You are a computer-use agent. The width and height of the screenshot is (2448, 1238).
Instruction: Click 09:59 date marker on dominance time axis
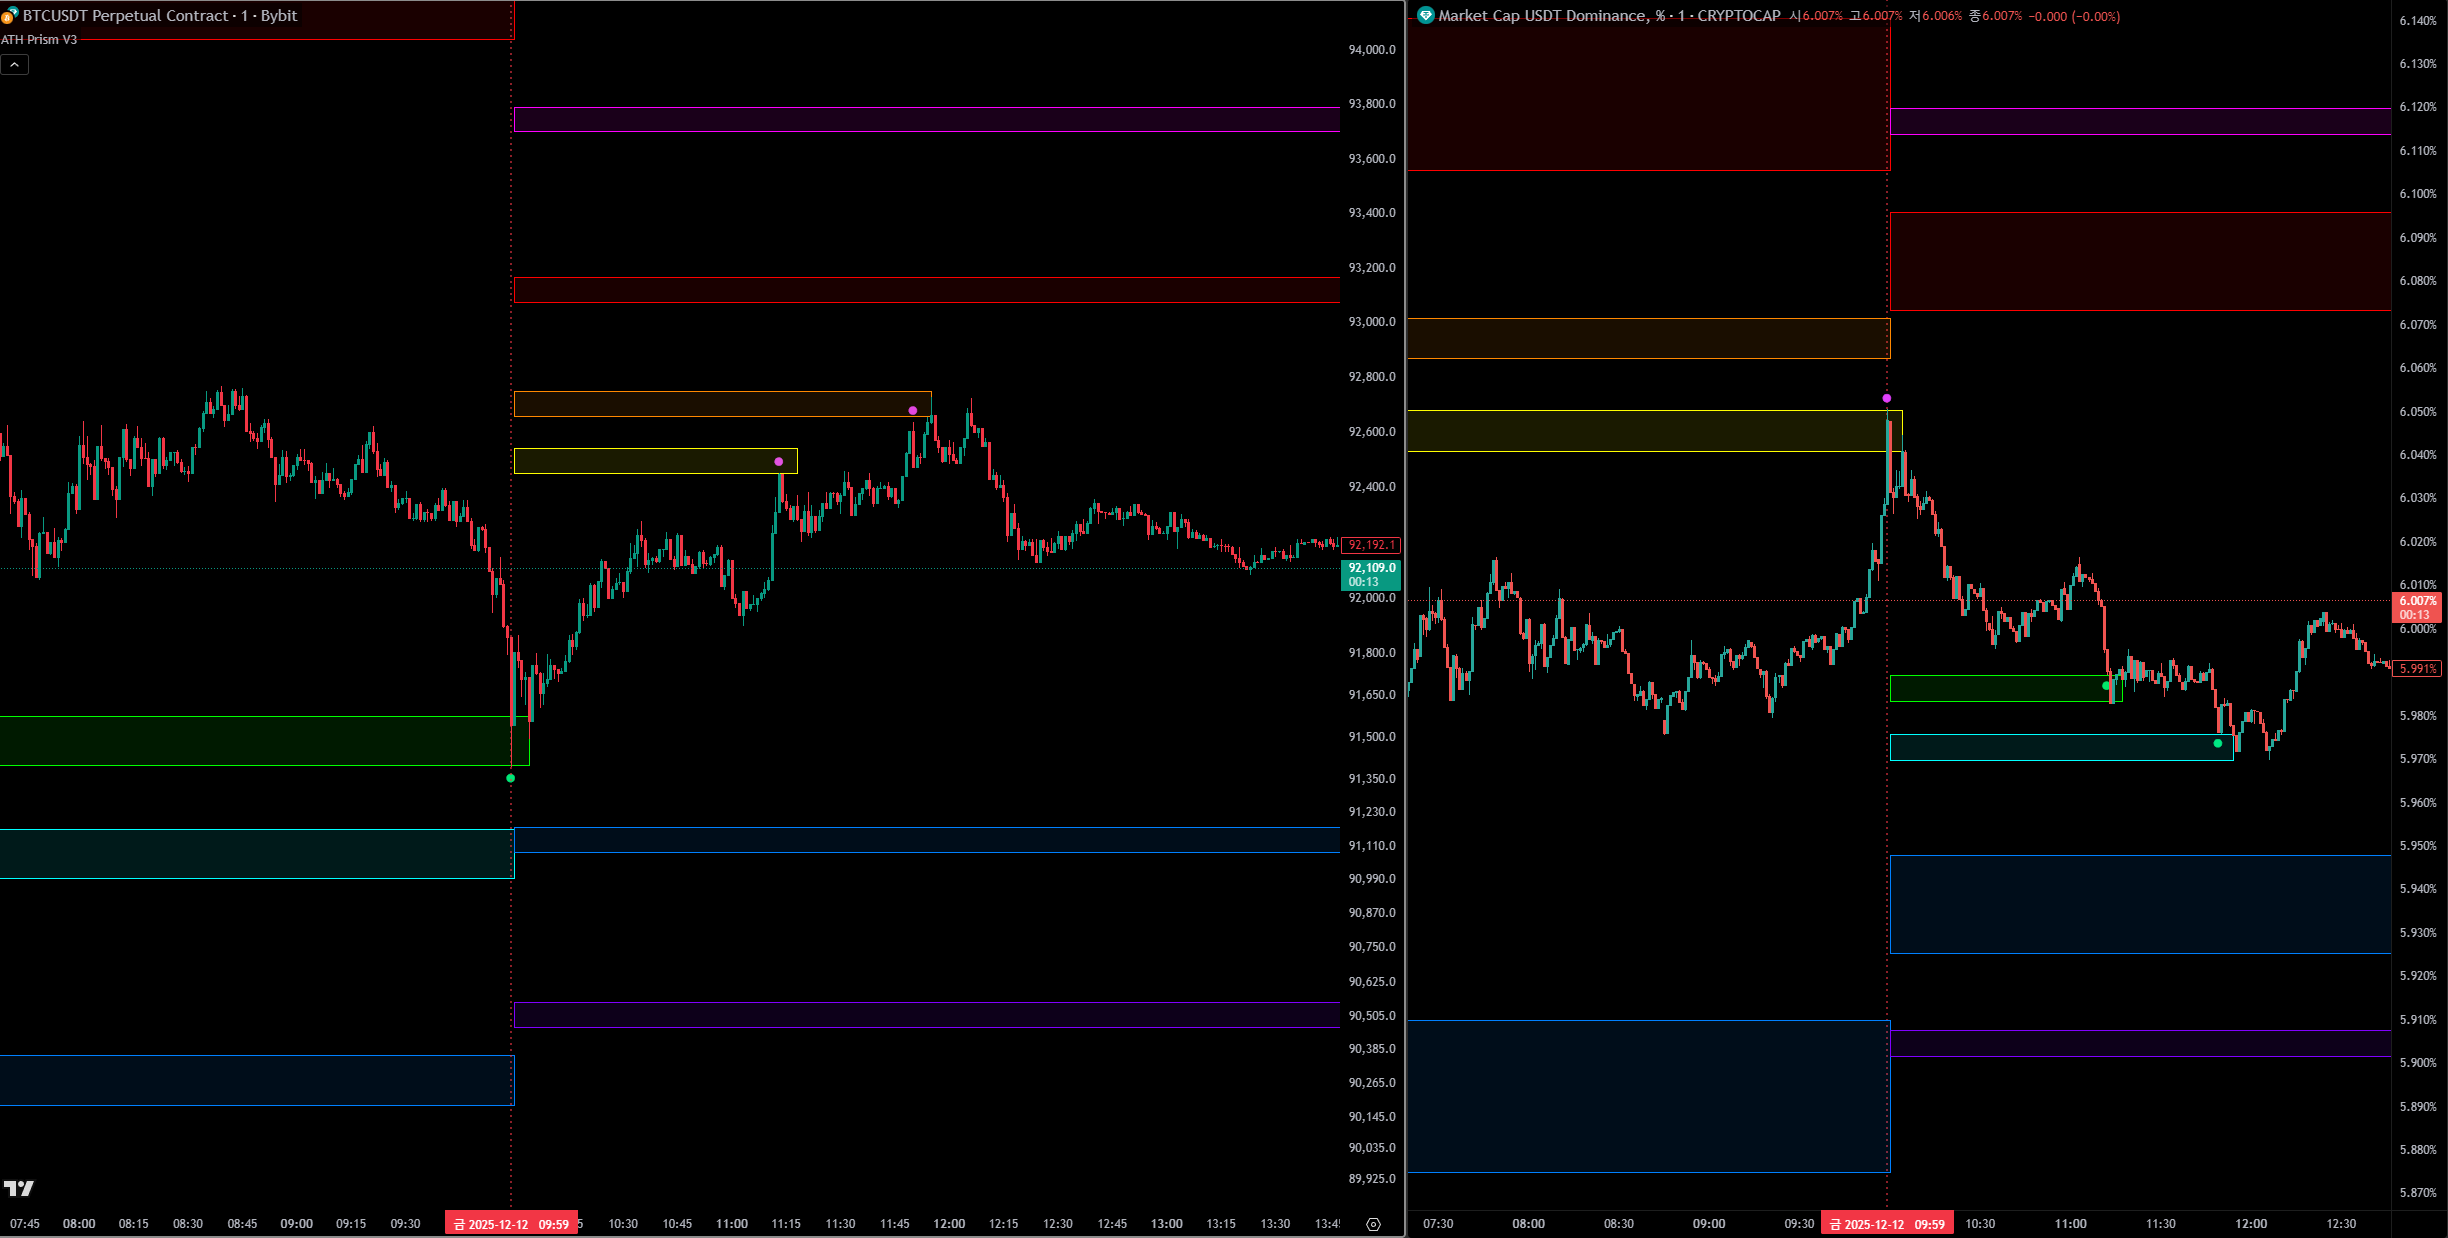(x=1887, y=1224)
